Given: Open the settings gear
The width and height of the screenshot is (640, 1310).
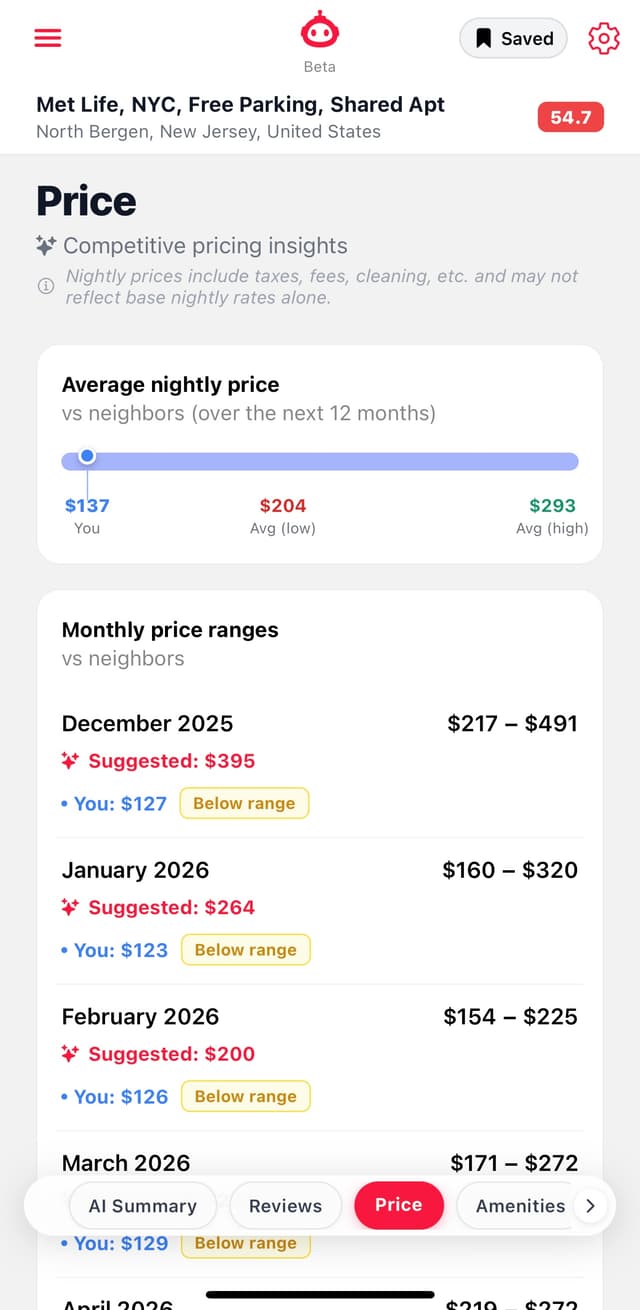Looking at the screenshot, I should coord(603,38).
